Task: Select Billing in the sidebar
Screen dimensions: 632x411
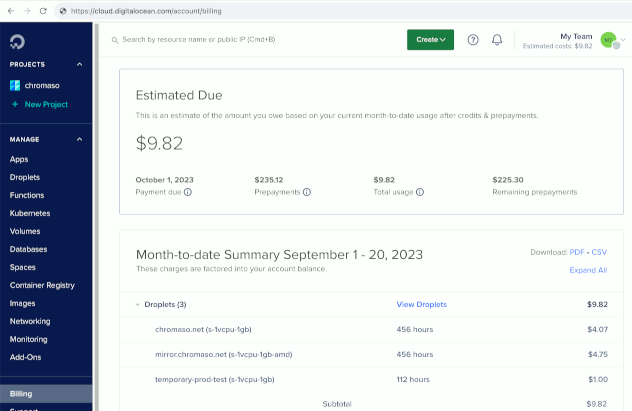Action: coord(46,394)
